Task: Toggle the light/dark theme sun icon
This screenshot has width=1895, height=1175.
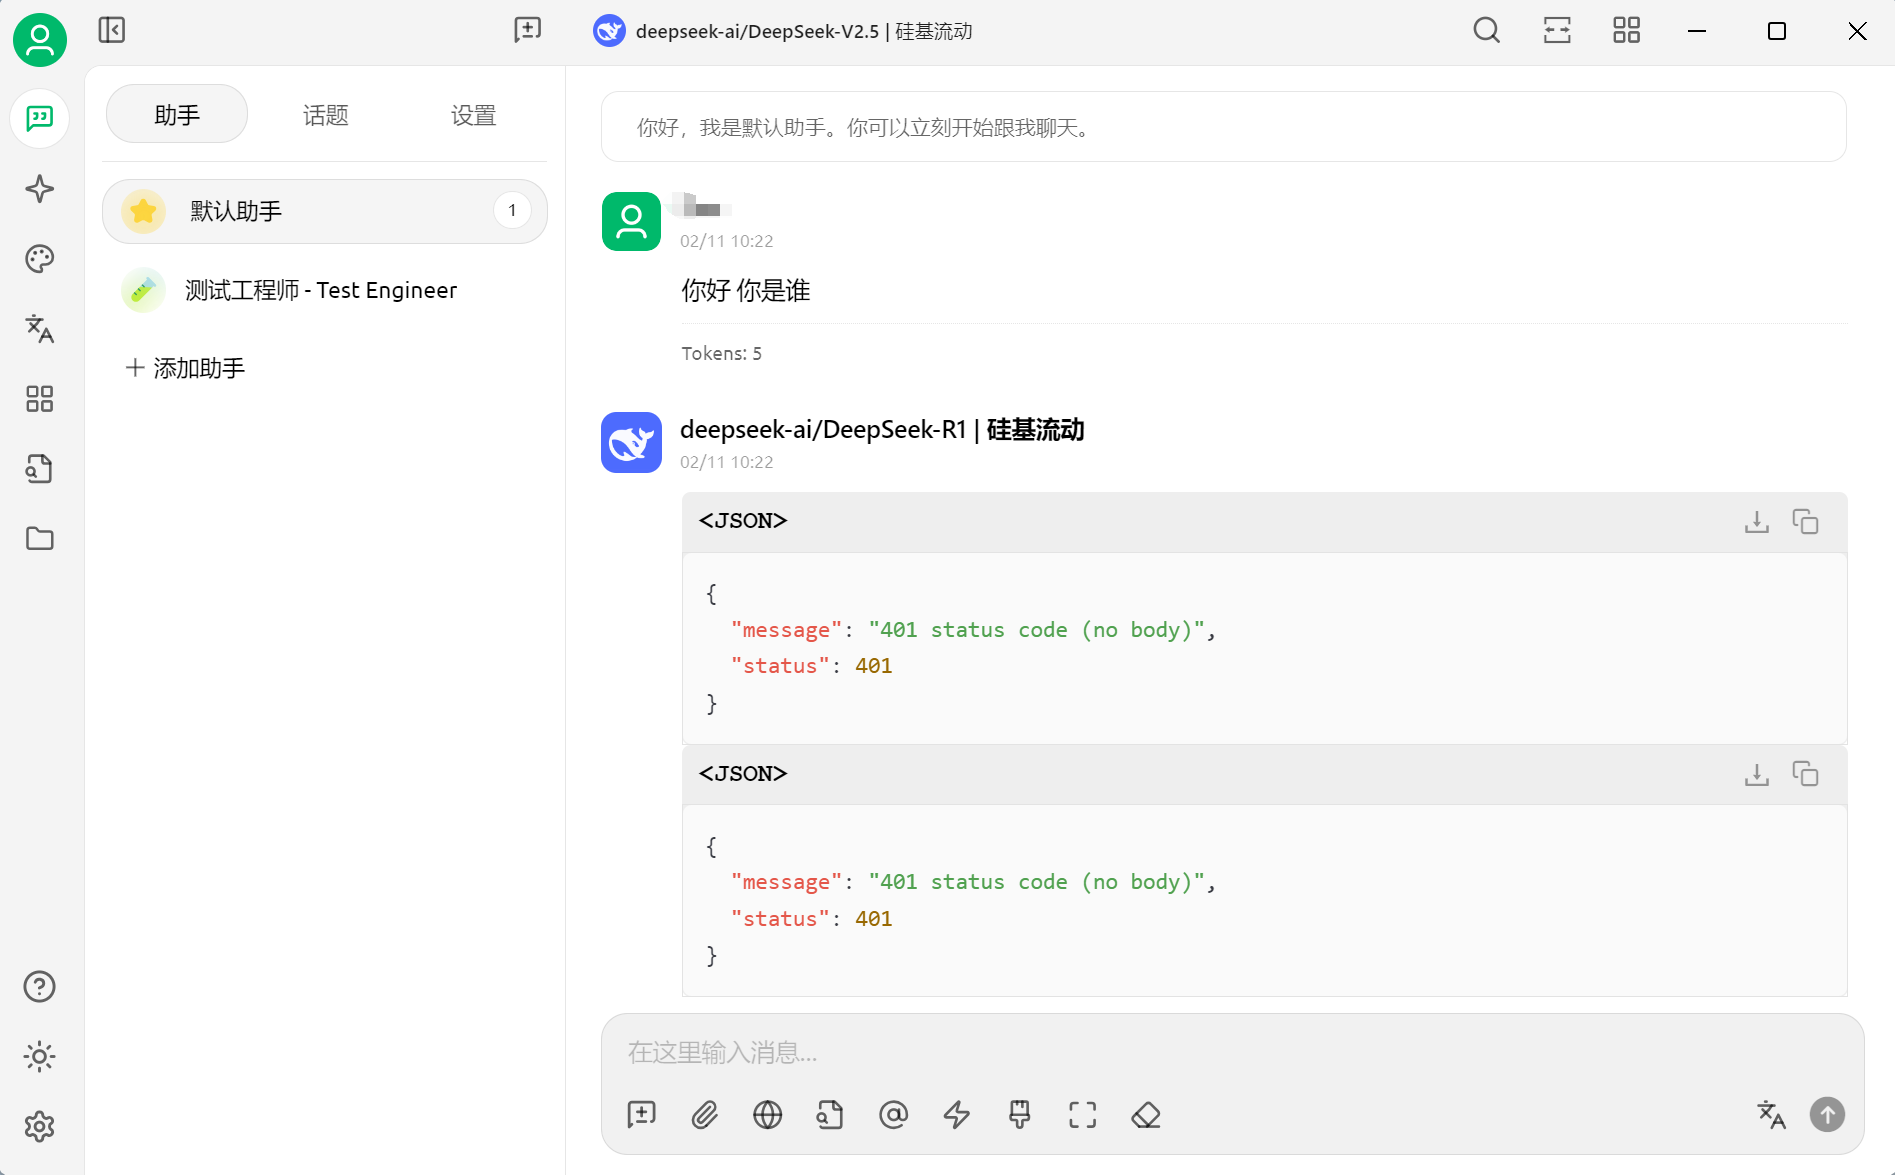Action: pyautogui.click(x=40, y=1057)
